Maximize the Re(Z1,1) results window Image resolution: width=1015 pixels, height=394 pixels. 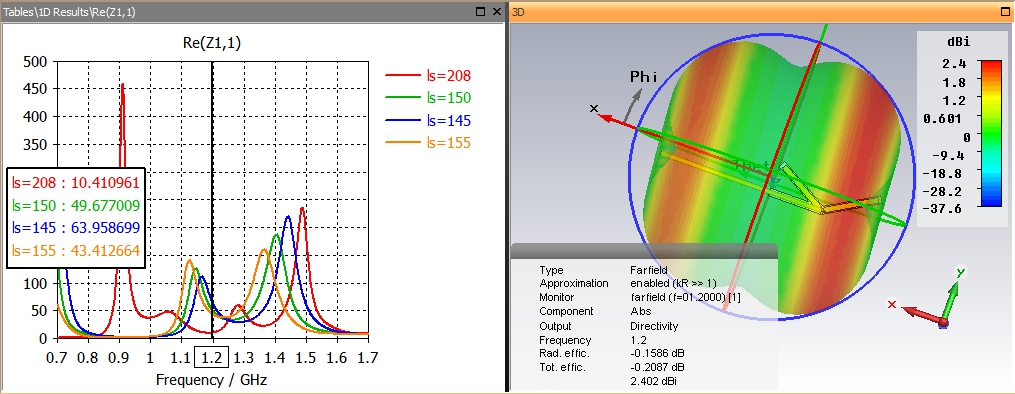(480, 11)
